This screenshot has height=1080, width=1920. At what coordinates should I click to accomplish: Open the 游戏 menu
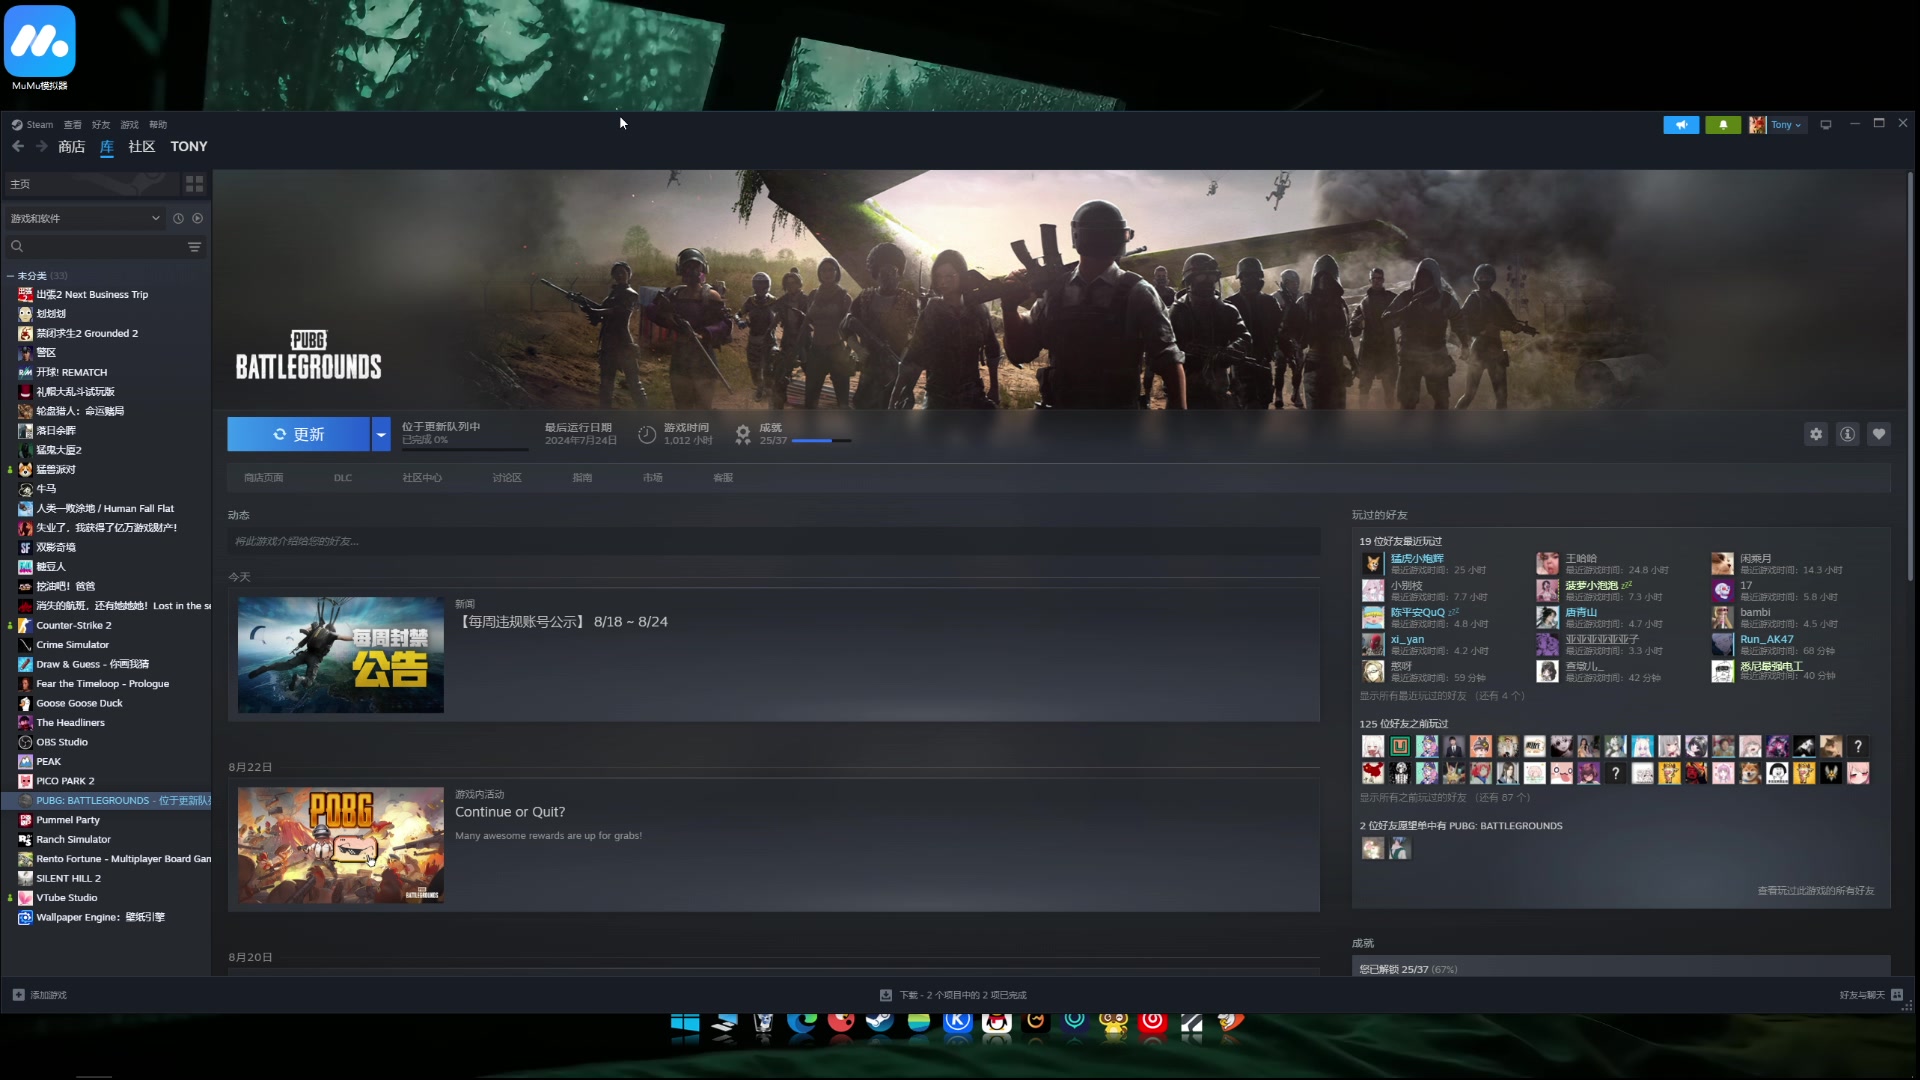click(129, 125)
